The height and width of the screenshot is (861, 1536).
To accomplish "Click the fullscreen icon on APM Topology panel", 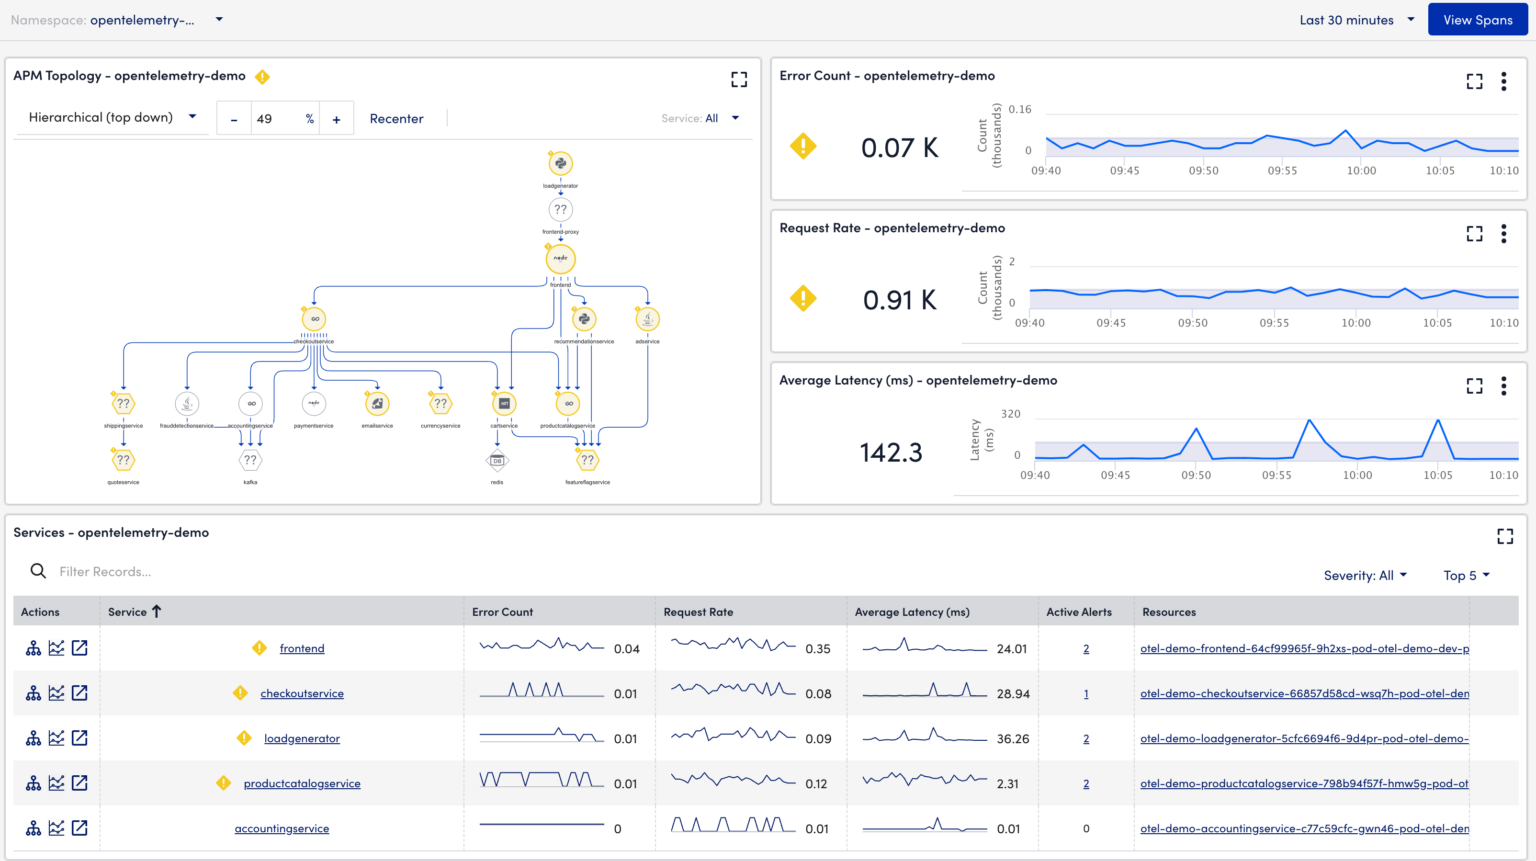I will coord(739,79).
